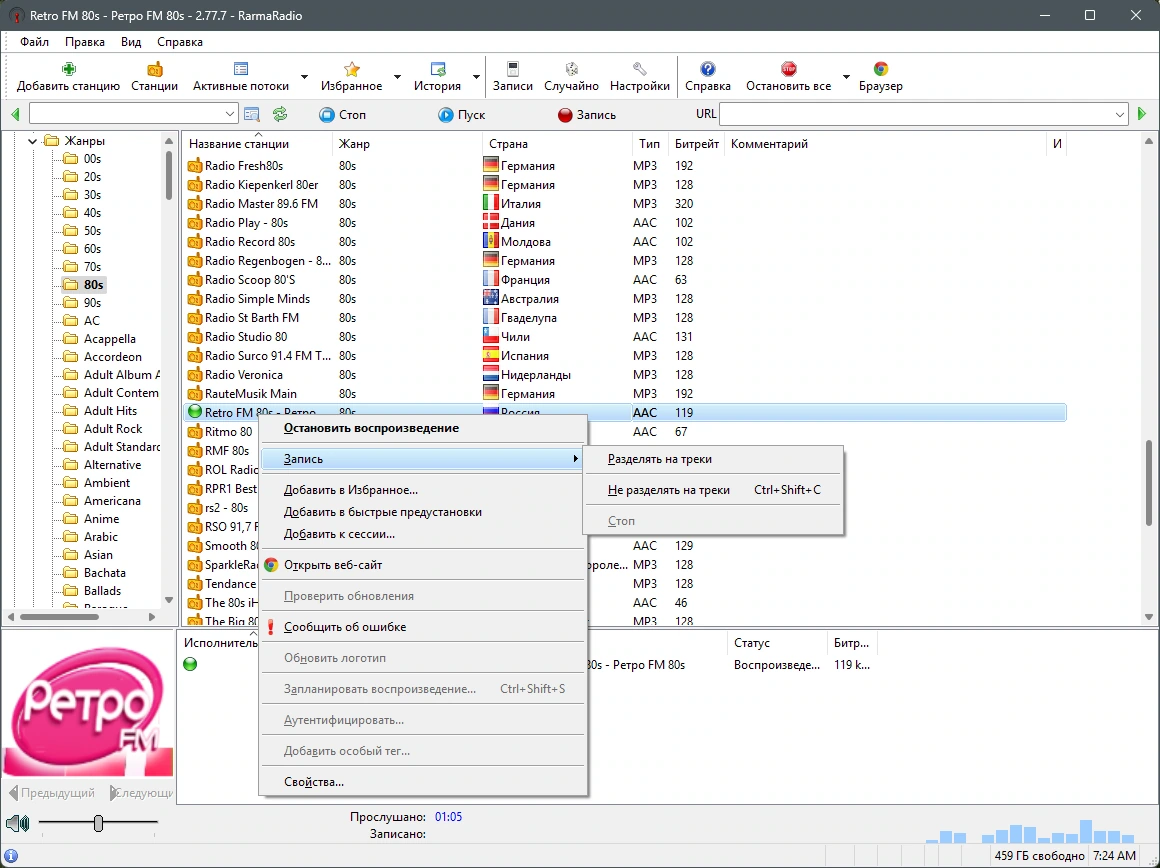Mute using the speaker icon
1160x868 pixels.
click(17, 823)
